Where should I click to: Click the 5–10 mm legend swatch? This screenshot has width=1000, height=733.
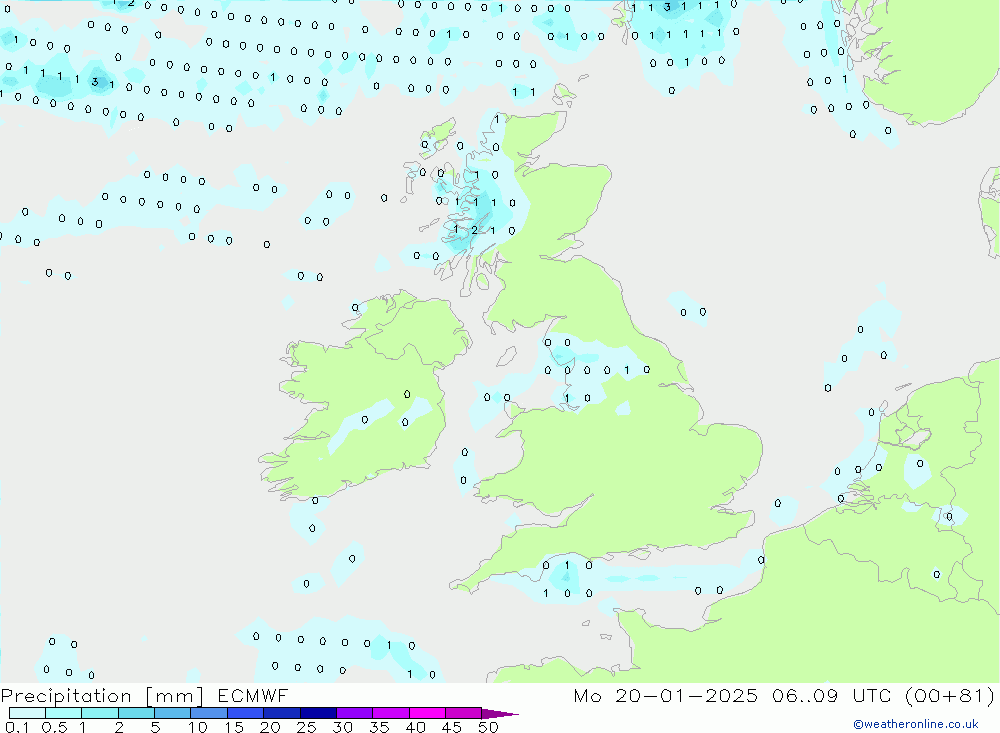point(172,713)
